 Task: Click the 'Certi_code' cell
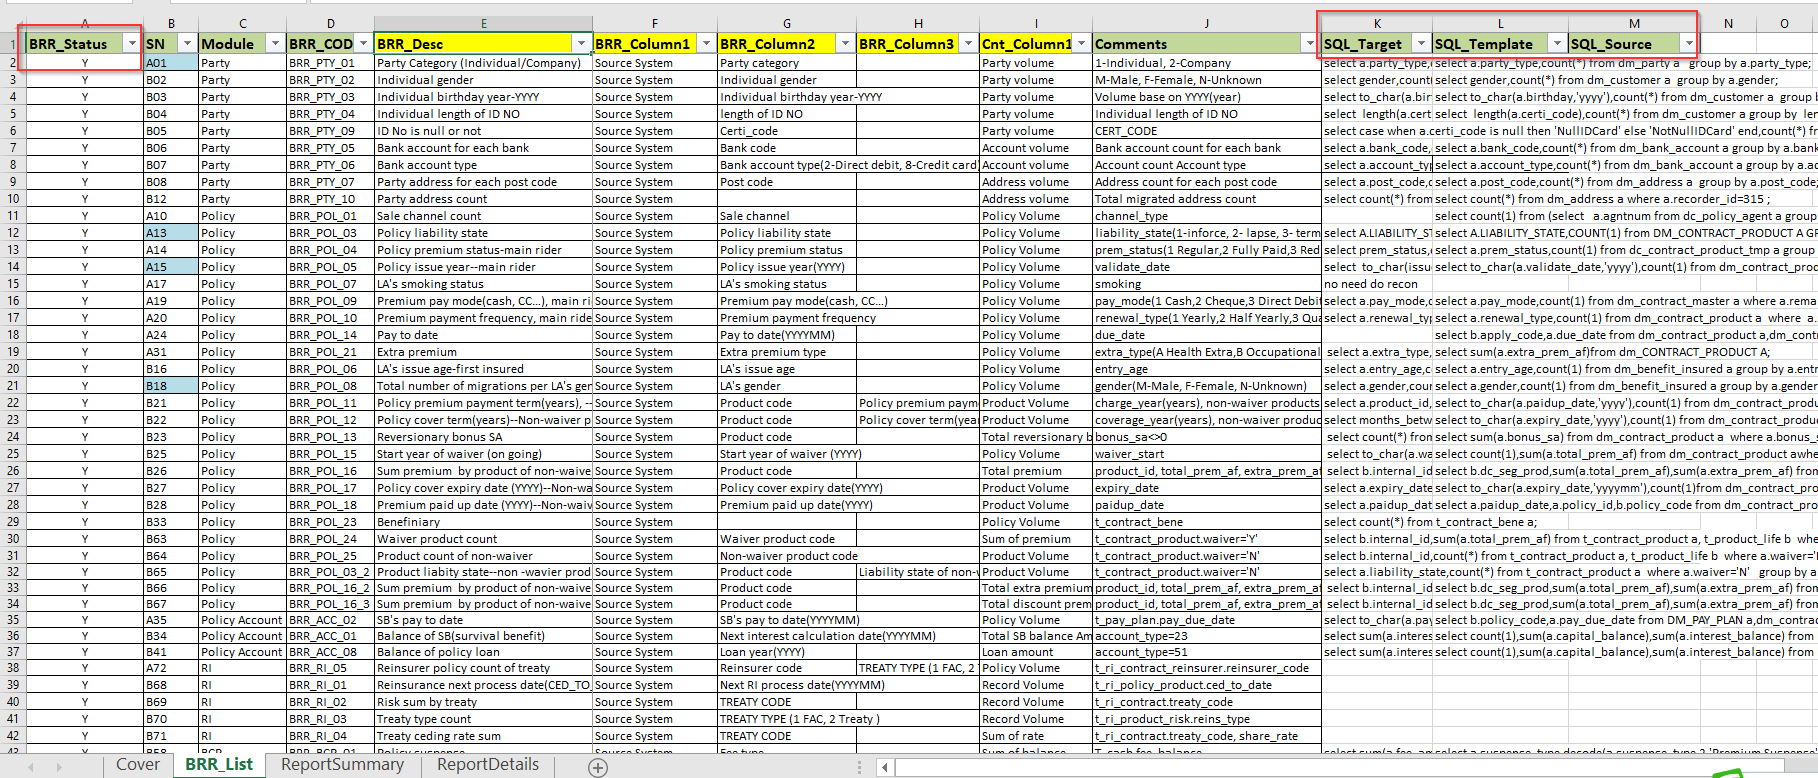(787, 131)
